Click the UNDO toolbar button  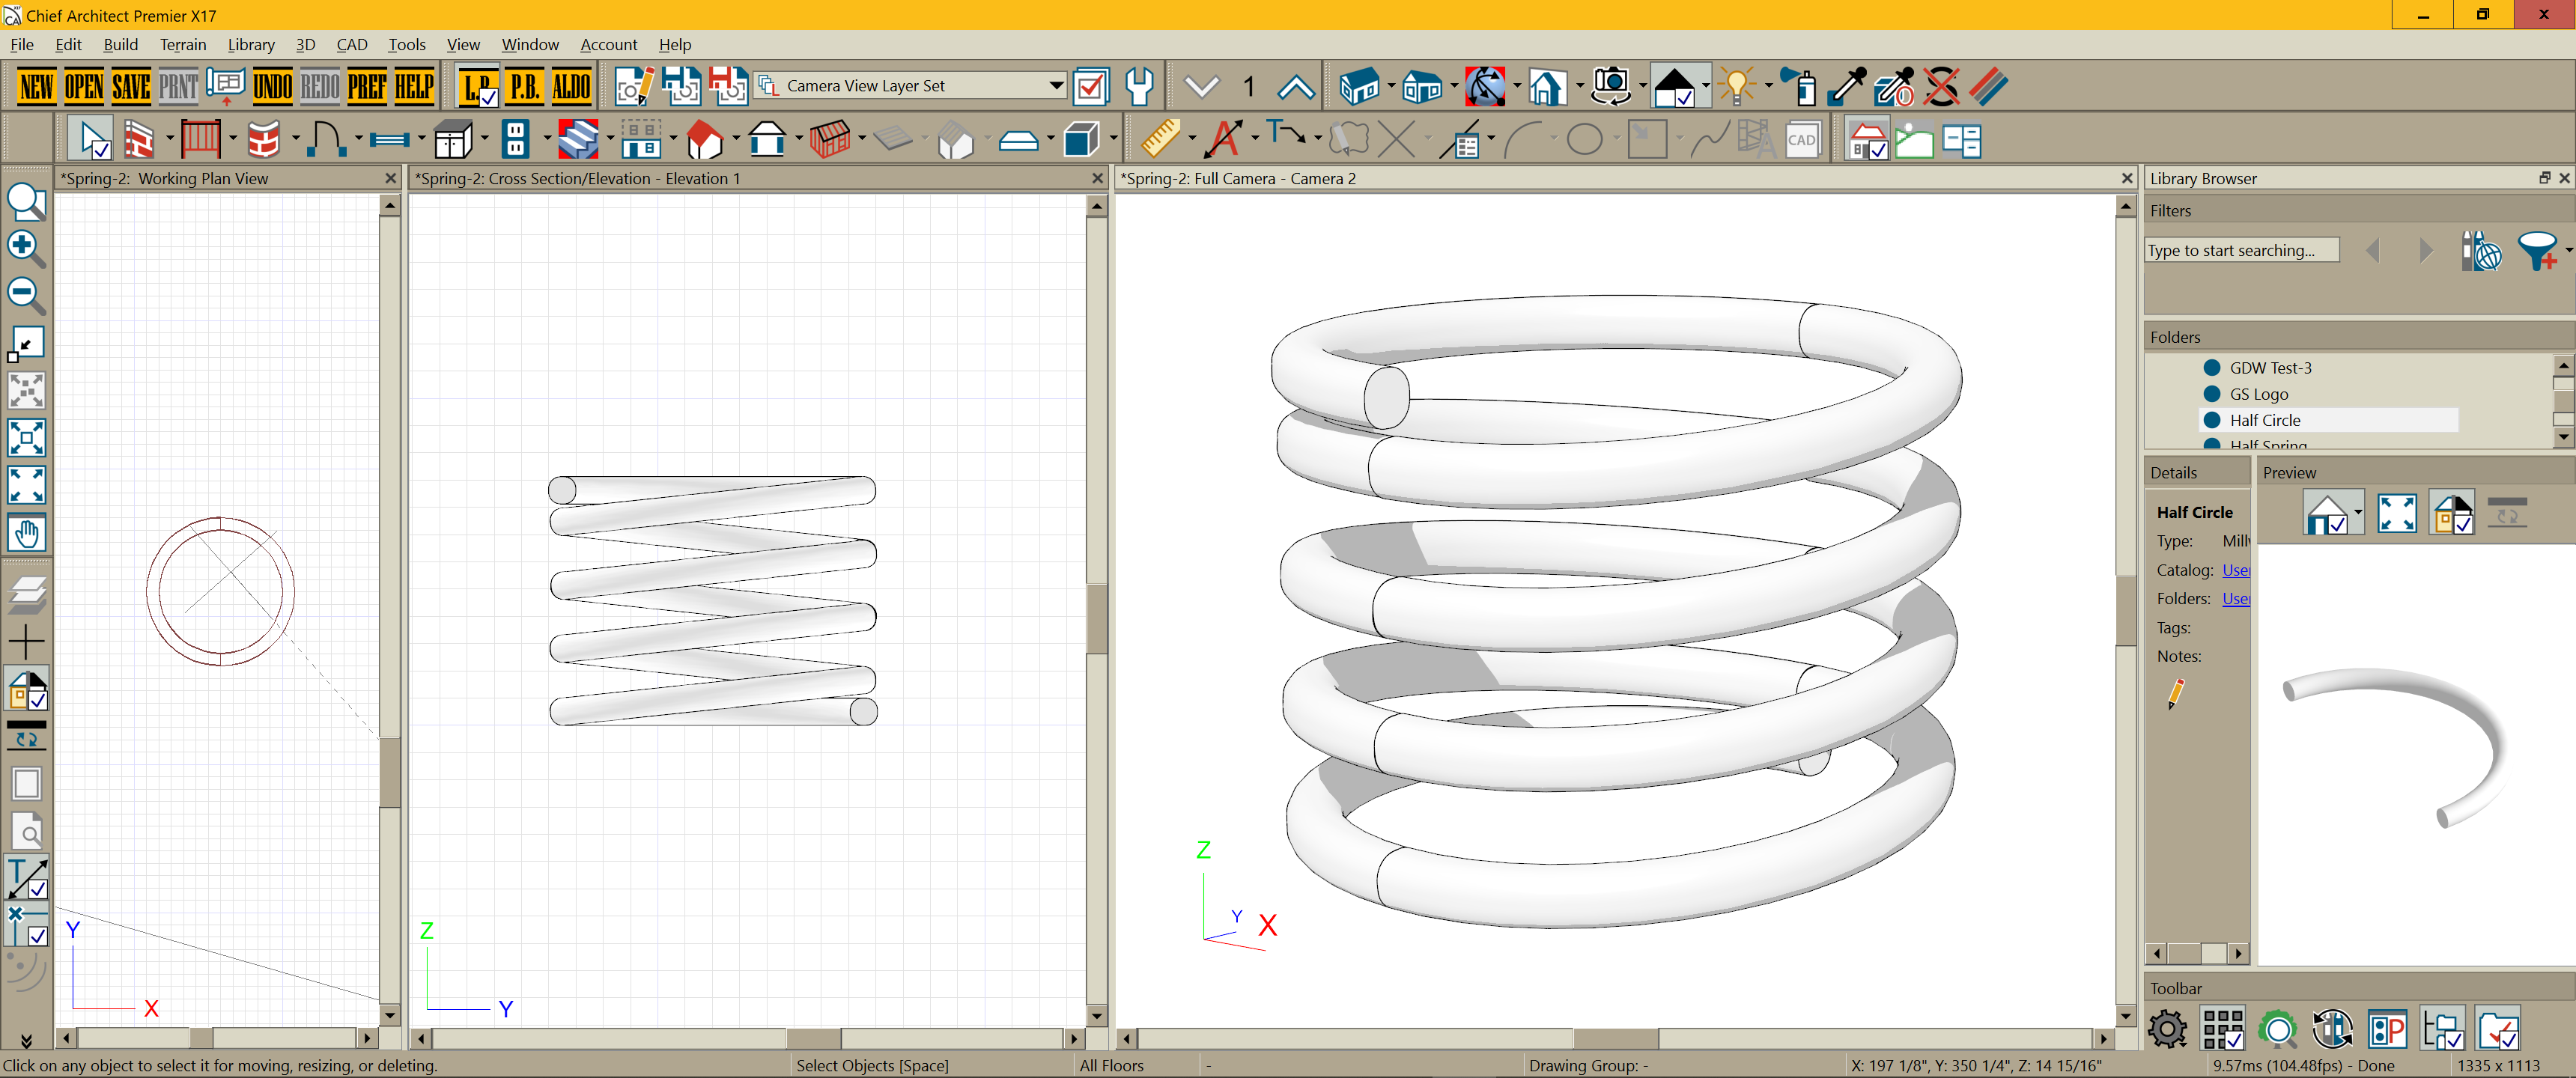point(272,87)
